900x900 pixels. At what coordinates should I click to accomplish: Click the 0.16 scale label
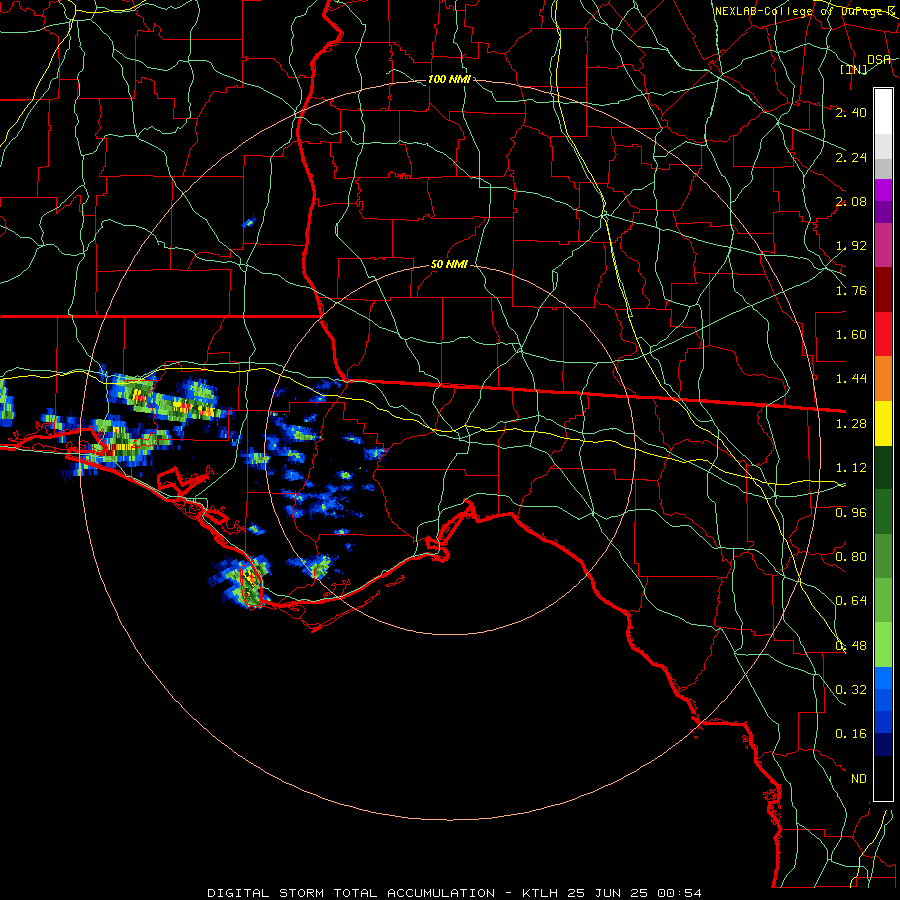coord(851,734)
